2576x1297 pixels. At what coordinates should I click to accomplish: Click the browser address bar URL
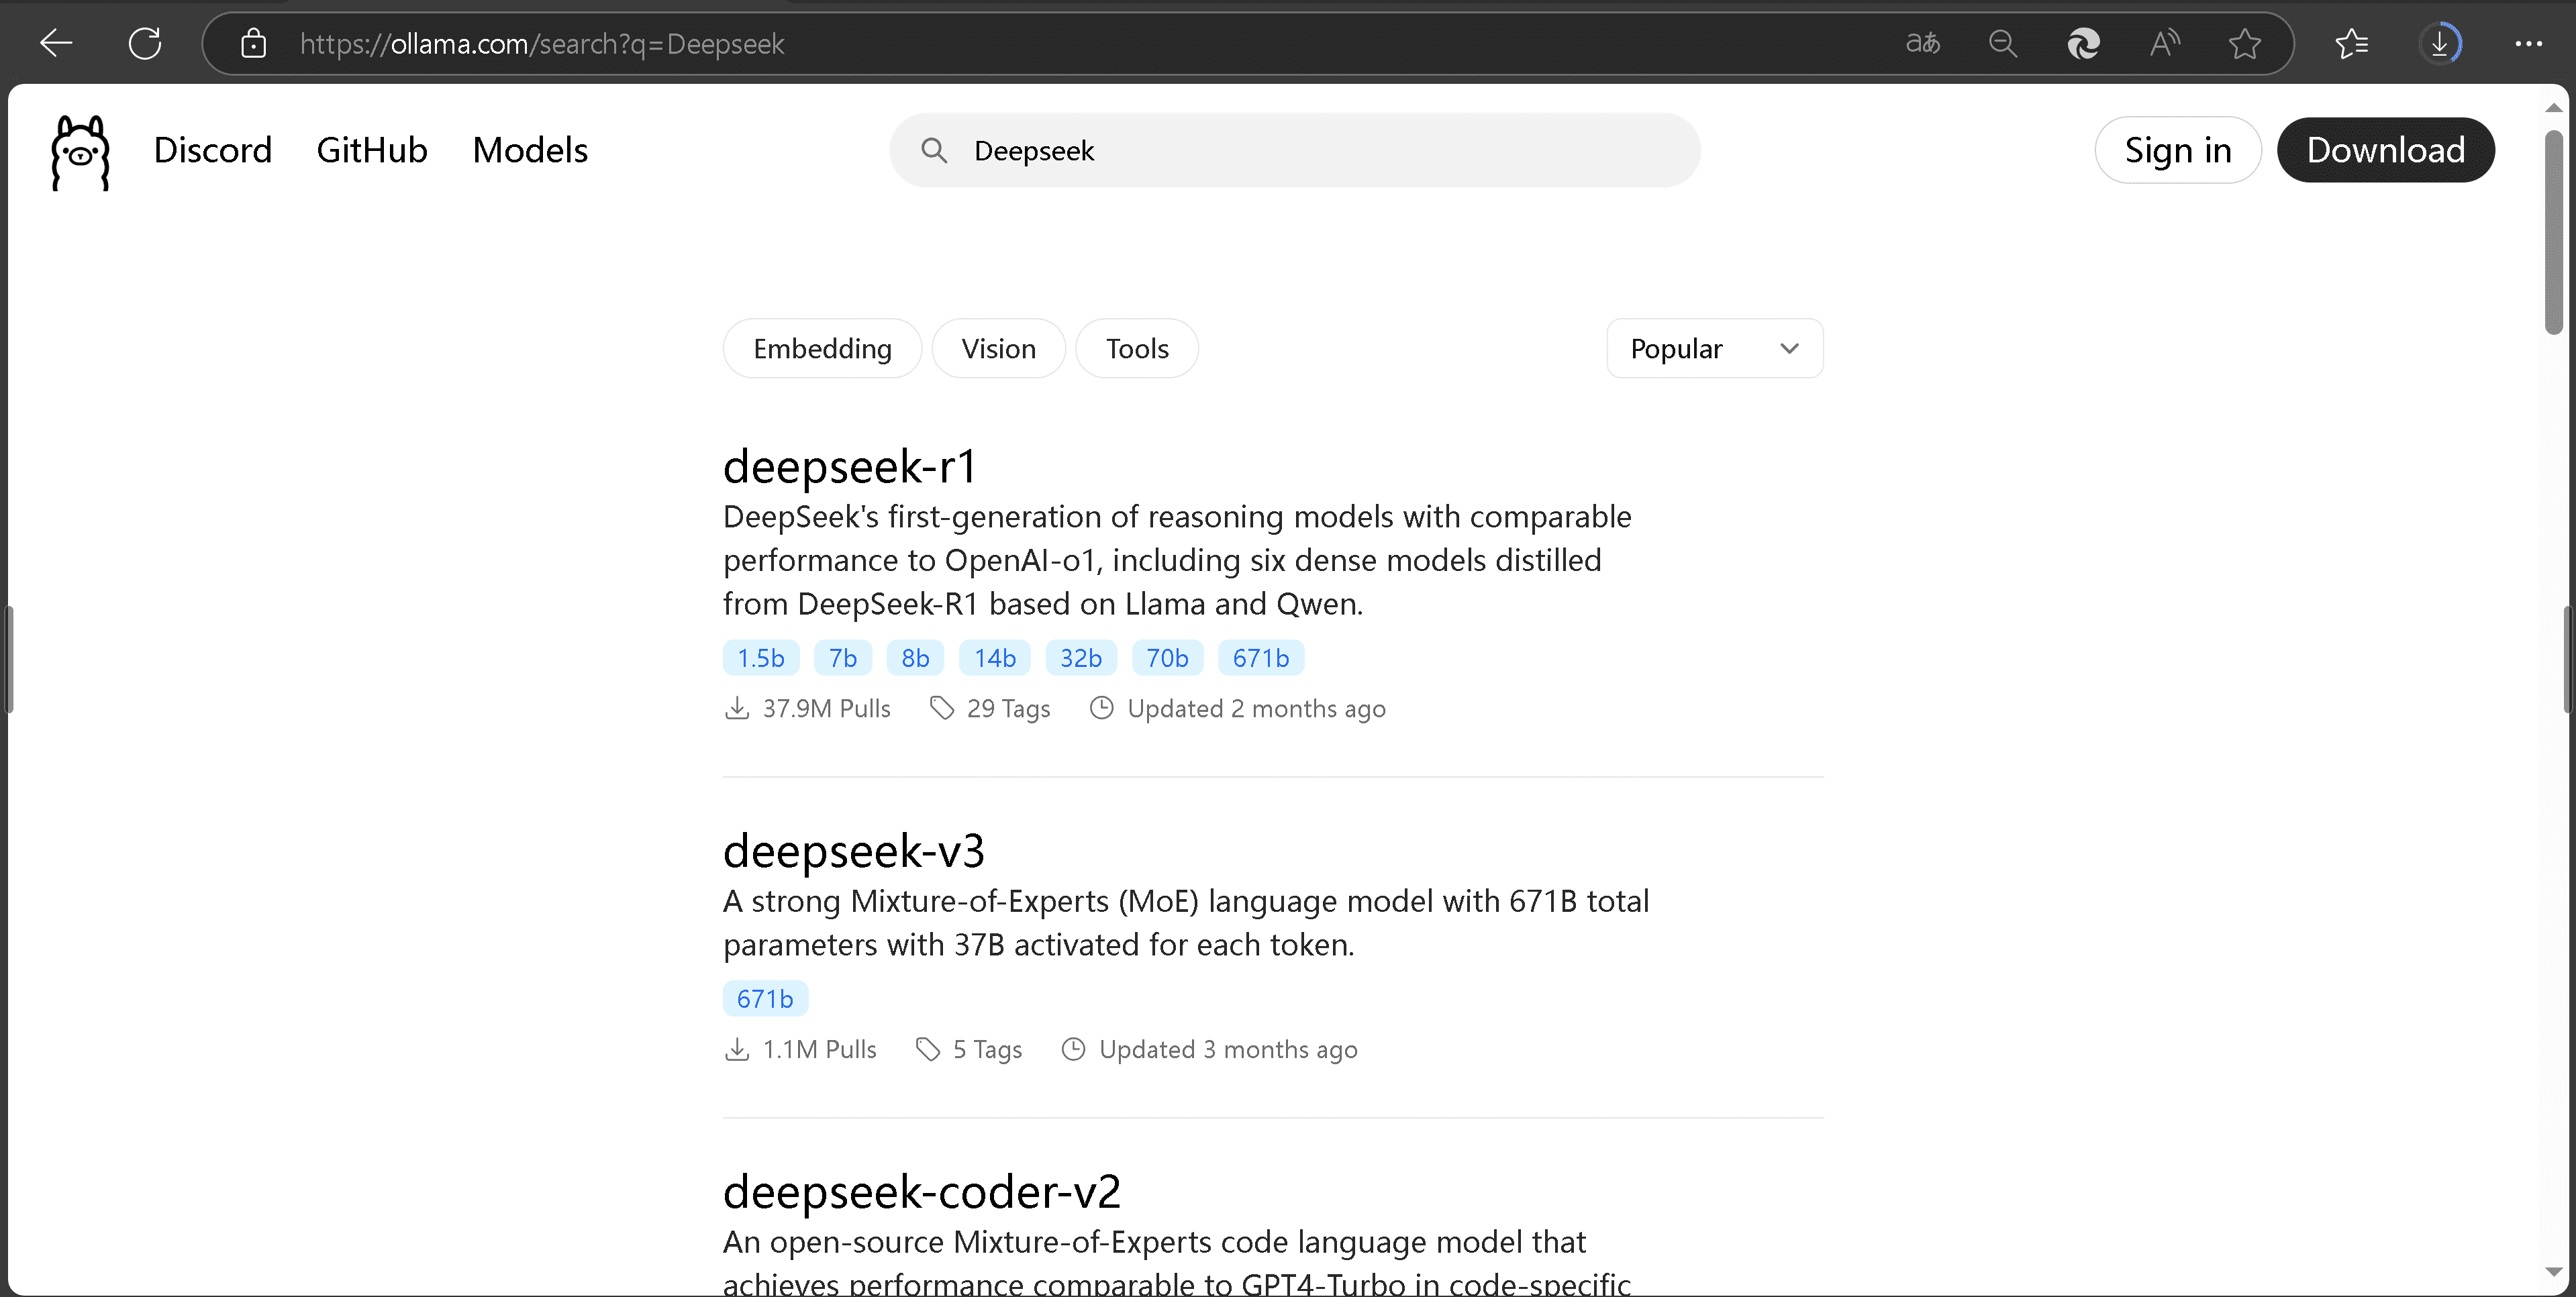[542, 43]
